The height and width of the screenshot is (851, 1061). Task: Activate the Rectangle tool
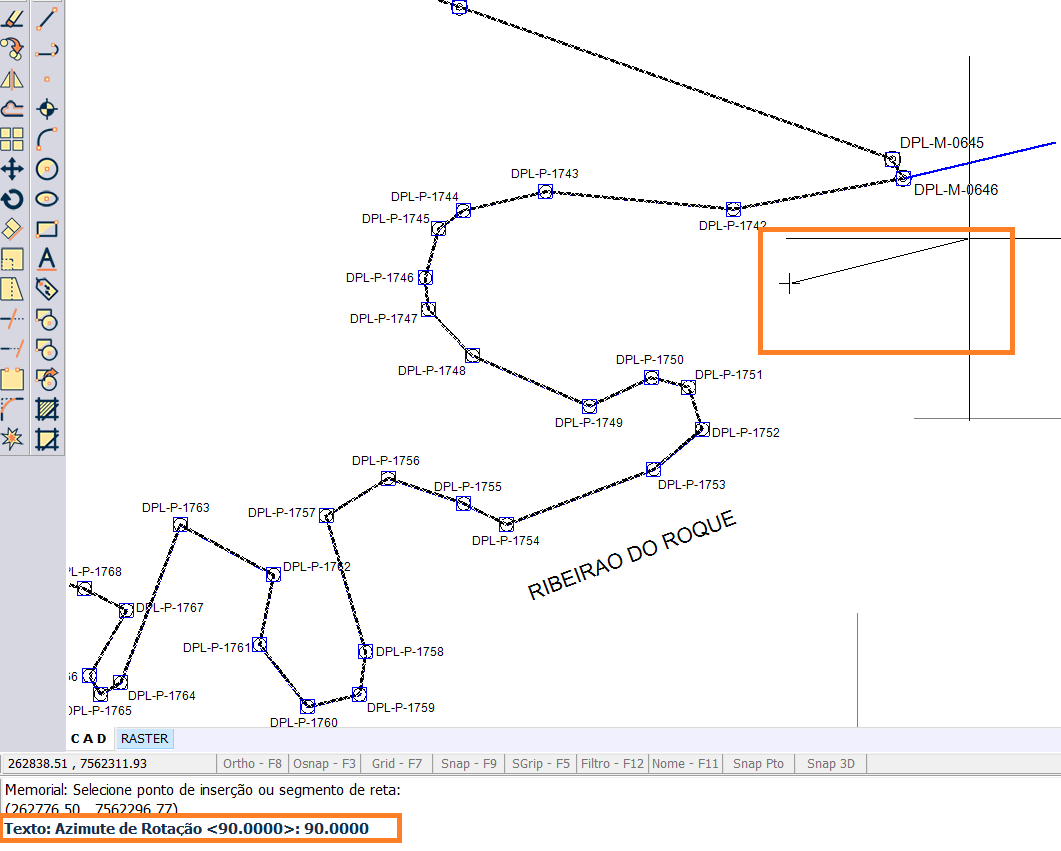(47, 229)
